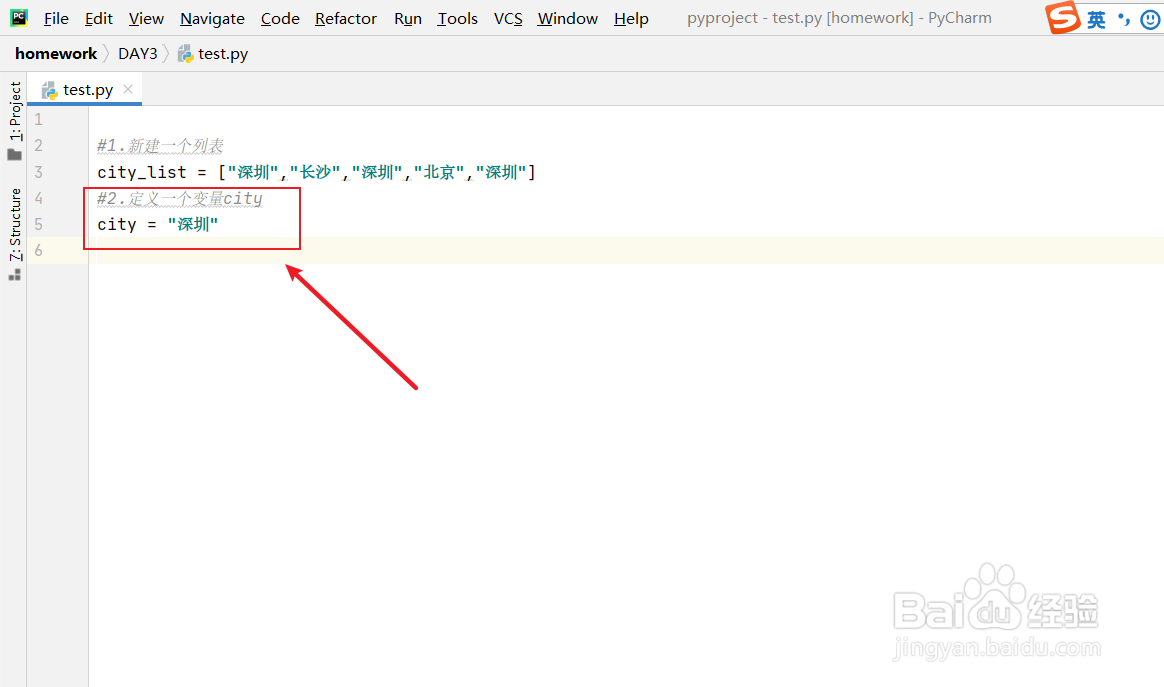This screenshot has width=1164, height=687.
Task: Open the Window menu
Action: click(x=568, y=19)
